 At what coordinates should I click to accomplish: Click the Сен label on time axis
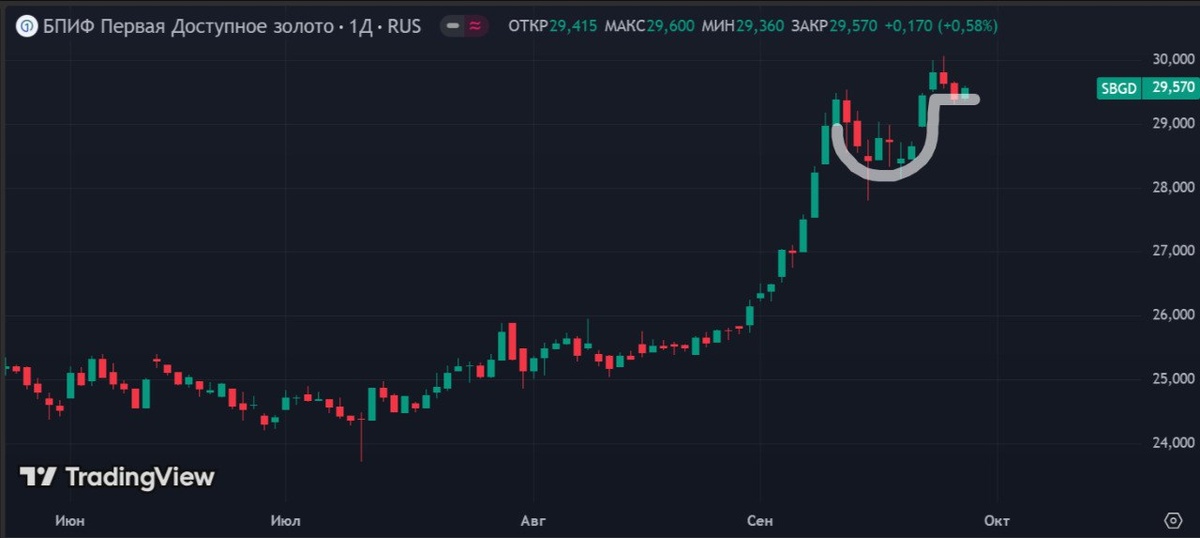[x=761, y=521]
